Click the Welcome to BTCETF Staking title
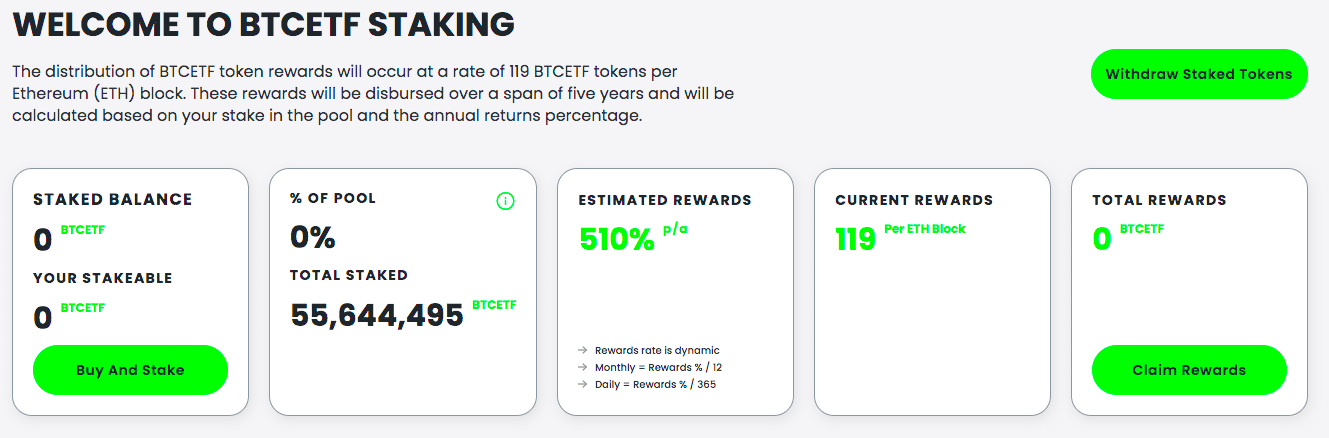The height and width of the screenshot is (438, 1329). (264, 23)
